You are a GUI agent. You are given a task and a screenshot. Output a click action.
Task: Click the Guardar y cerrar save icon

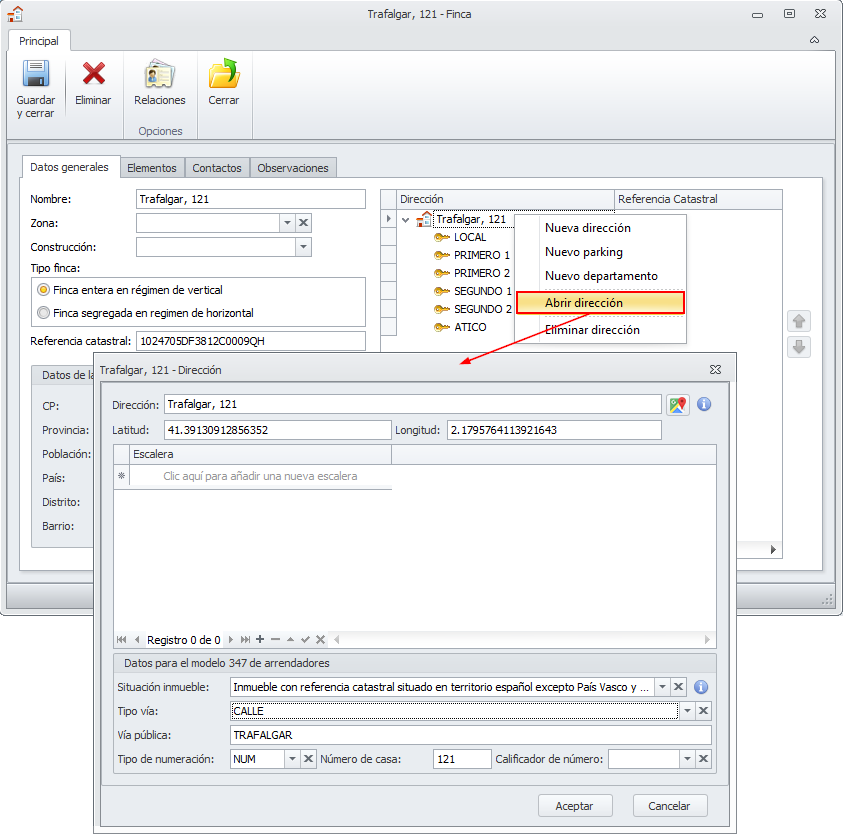coord(36,76)
